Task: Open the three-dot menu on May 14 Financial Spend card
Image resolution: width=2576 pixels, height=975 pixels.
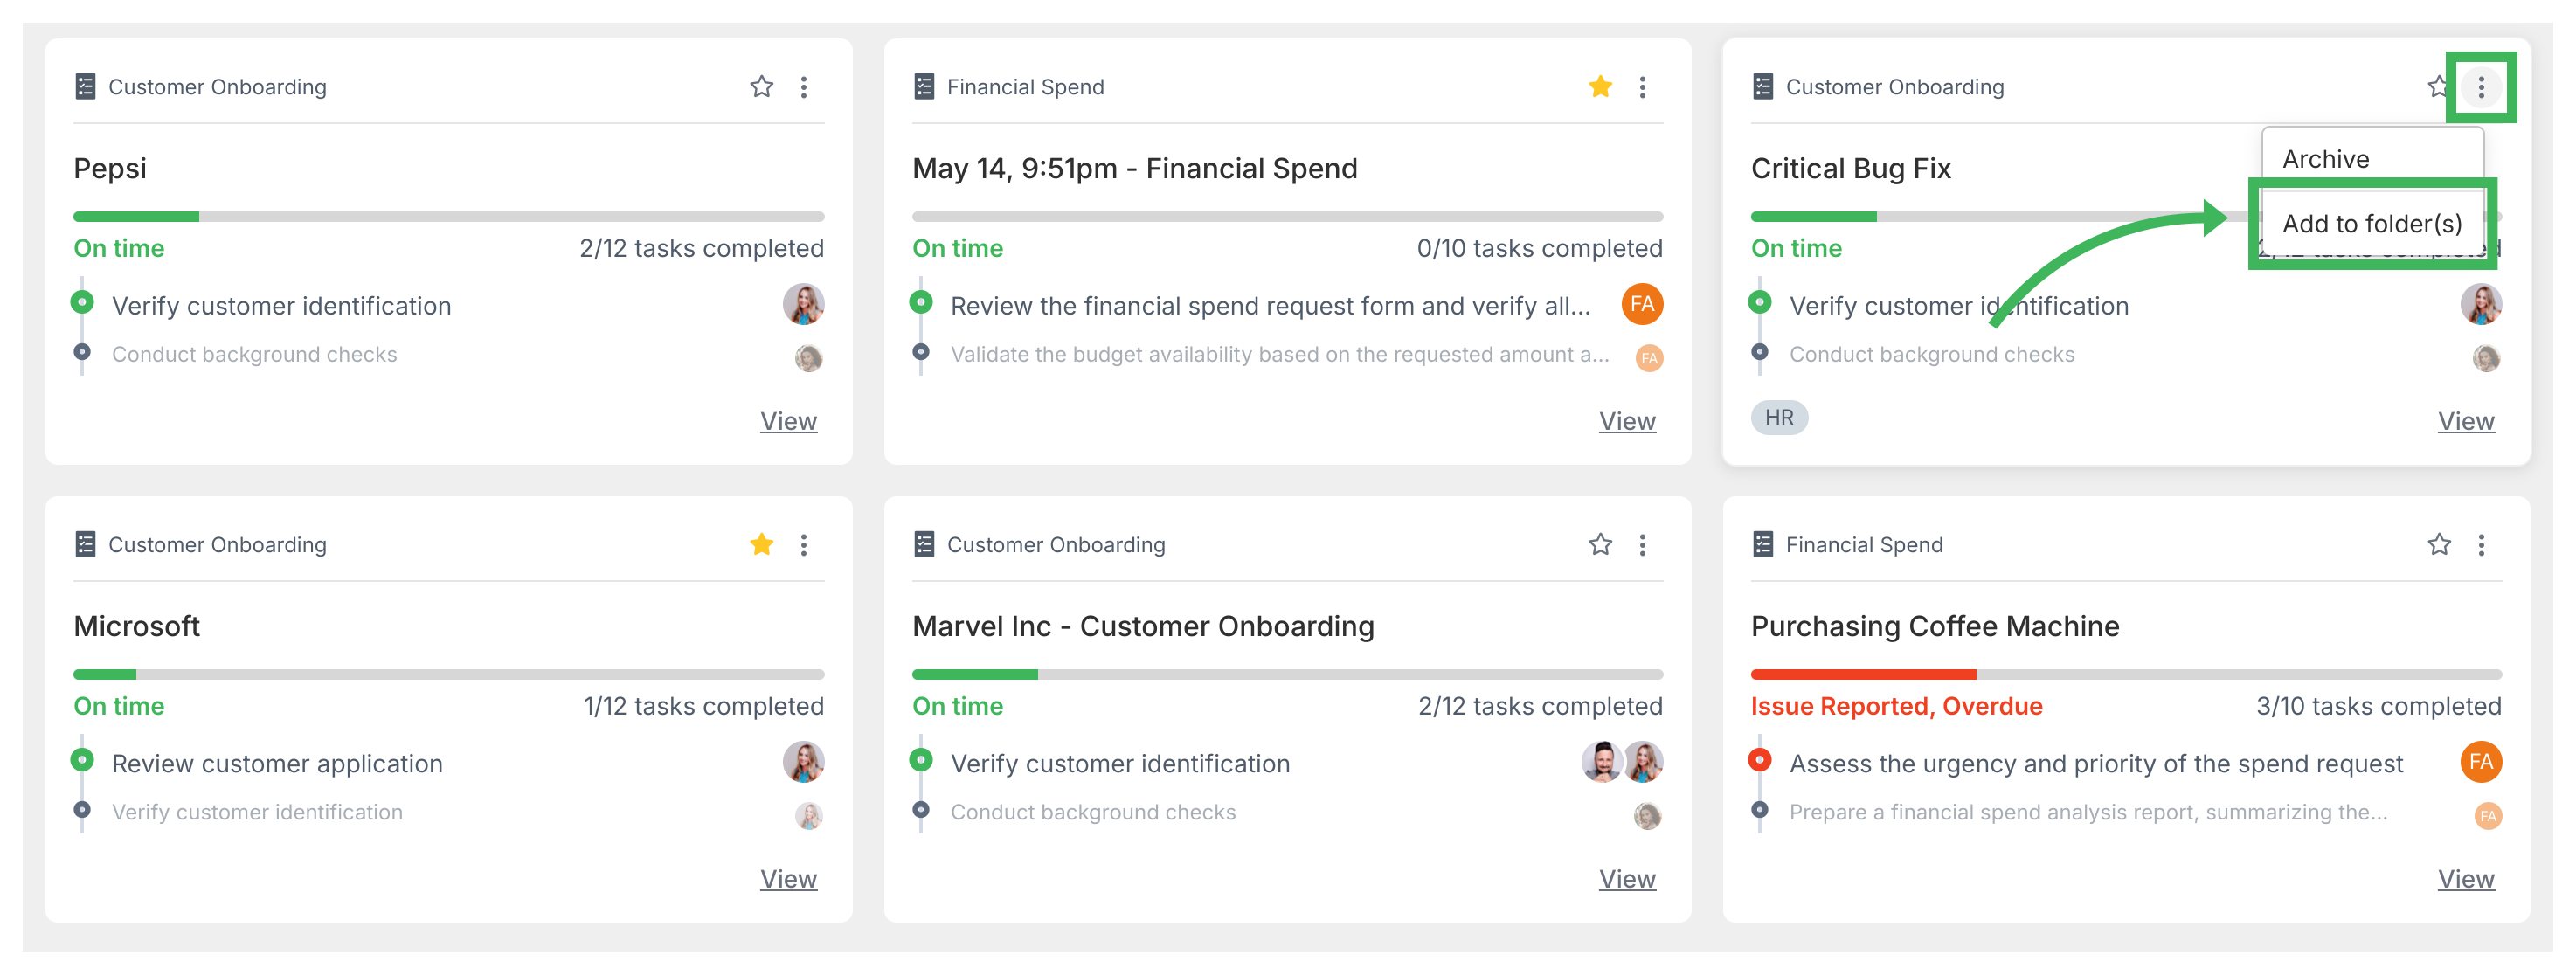Action: tap(1643, 87)
